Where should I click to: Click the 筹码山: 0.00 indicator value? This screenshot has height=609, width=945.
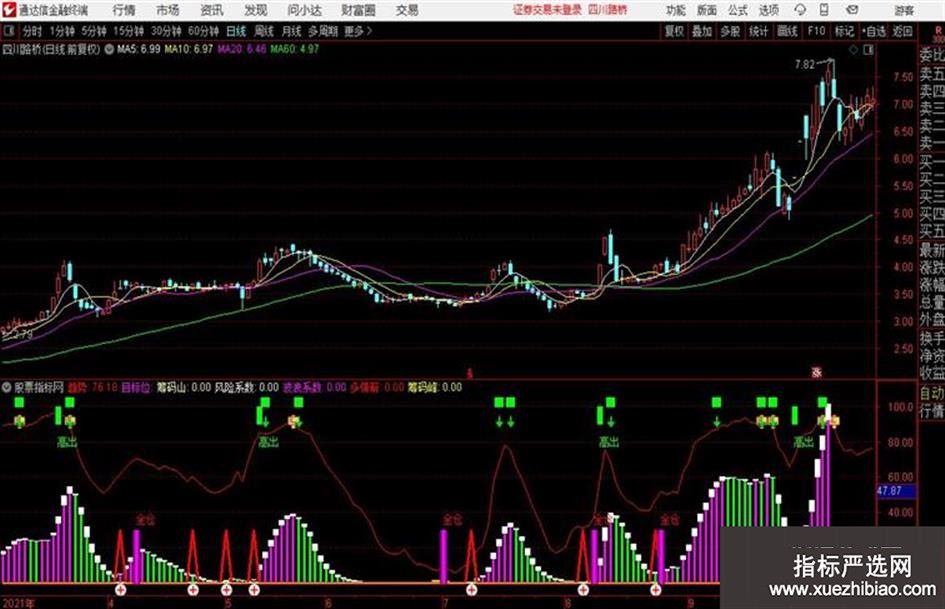point(184,387)
